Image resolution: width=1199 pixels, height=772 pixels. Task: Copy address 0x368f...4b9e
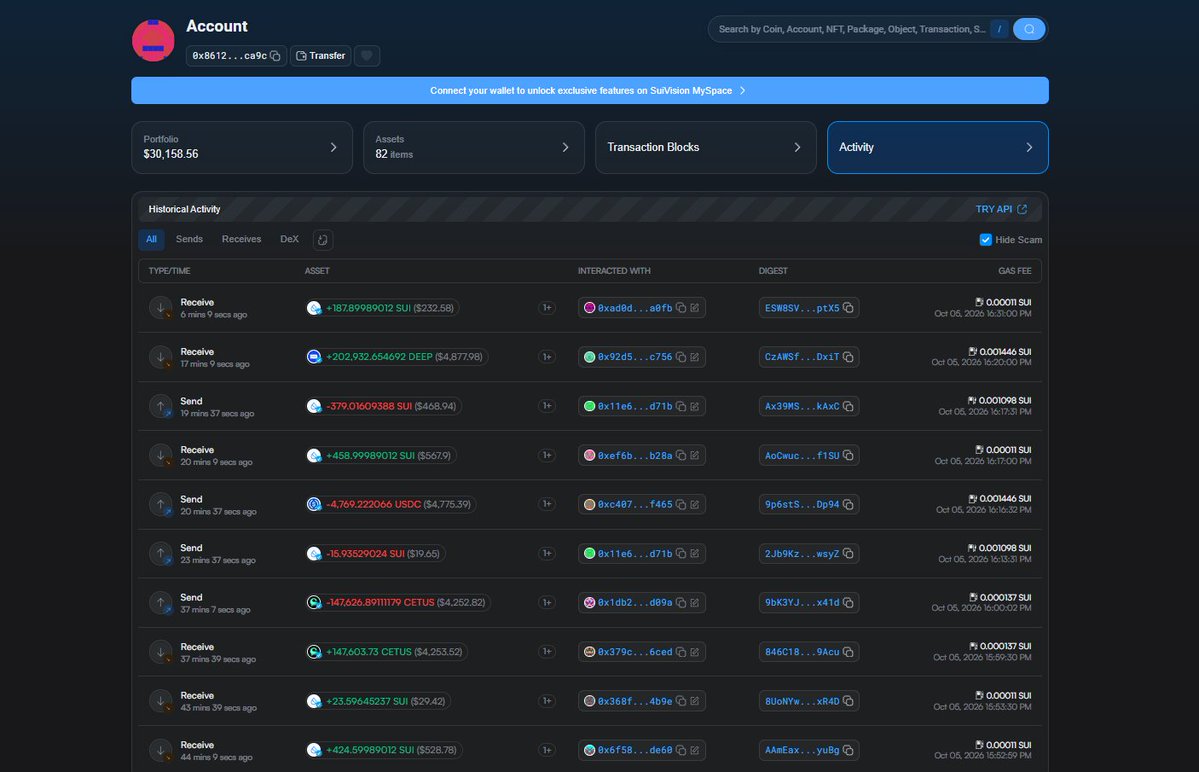pos(681,701)
